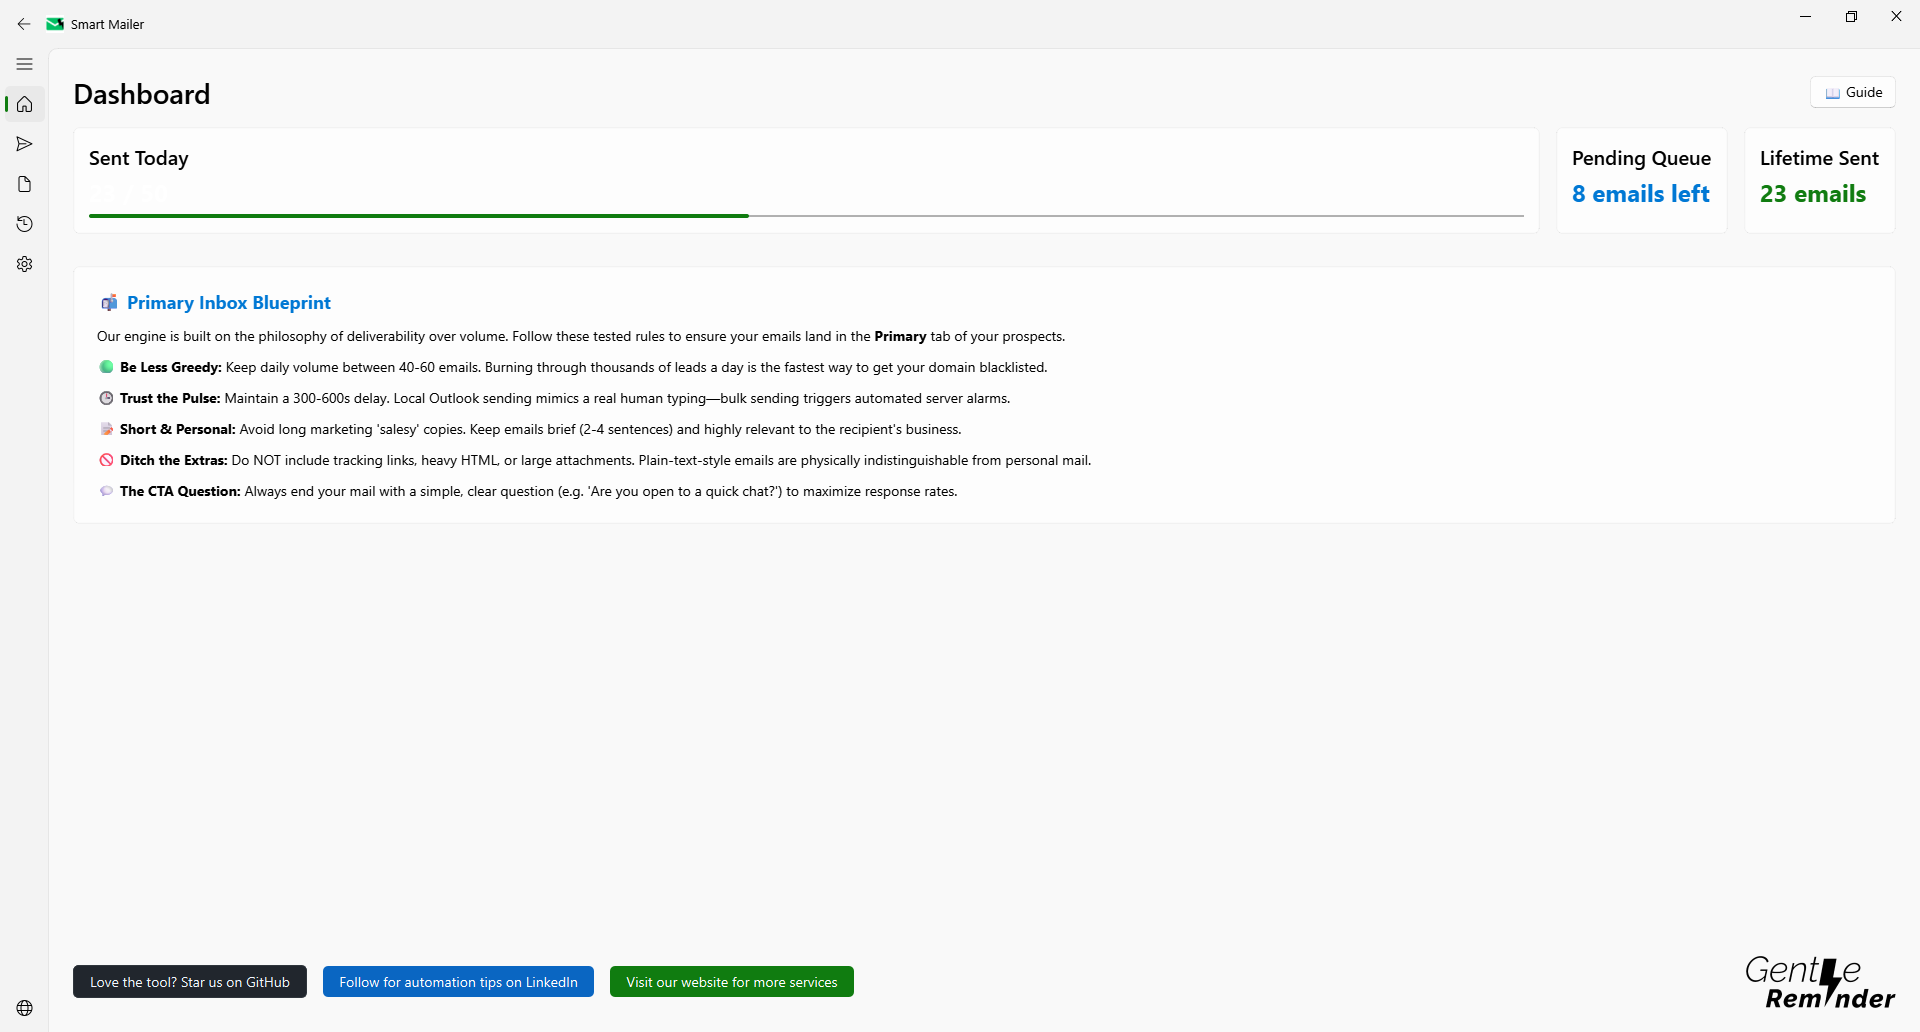This screenshot has width=1920, height=1032.
Task: Minimize the Smart Mailer window
Action: [x=1806, y=16]
